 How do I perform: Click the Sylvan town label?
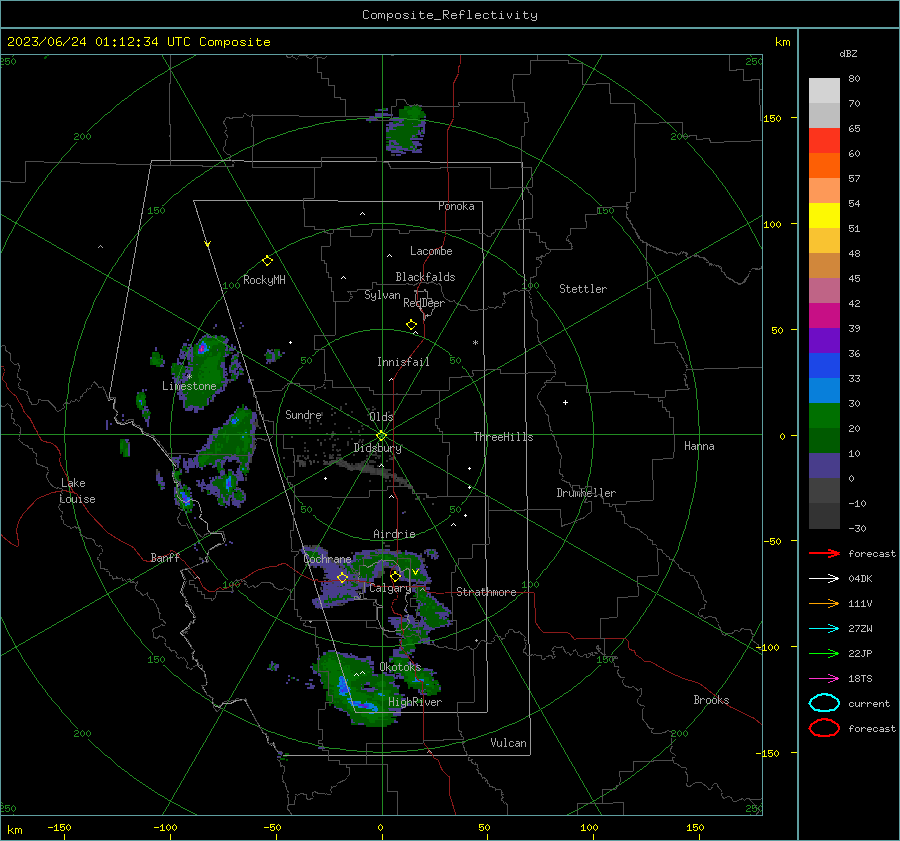point(382,295)
